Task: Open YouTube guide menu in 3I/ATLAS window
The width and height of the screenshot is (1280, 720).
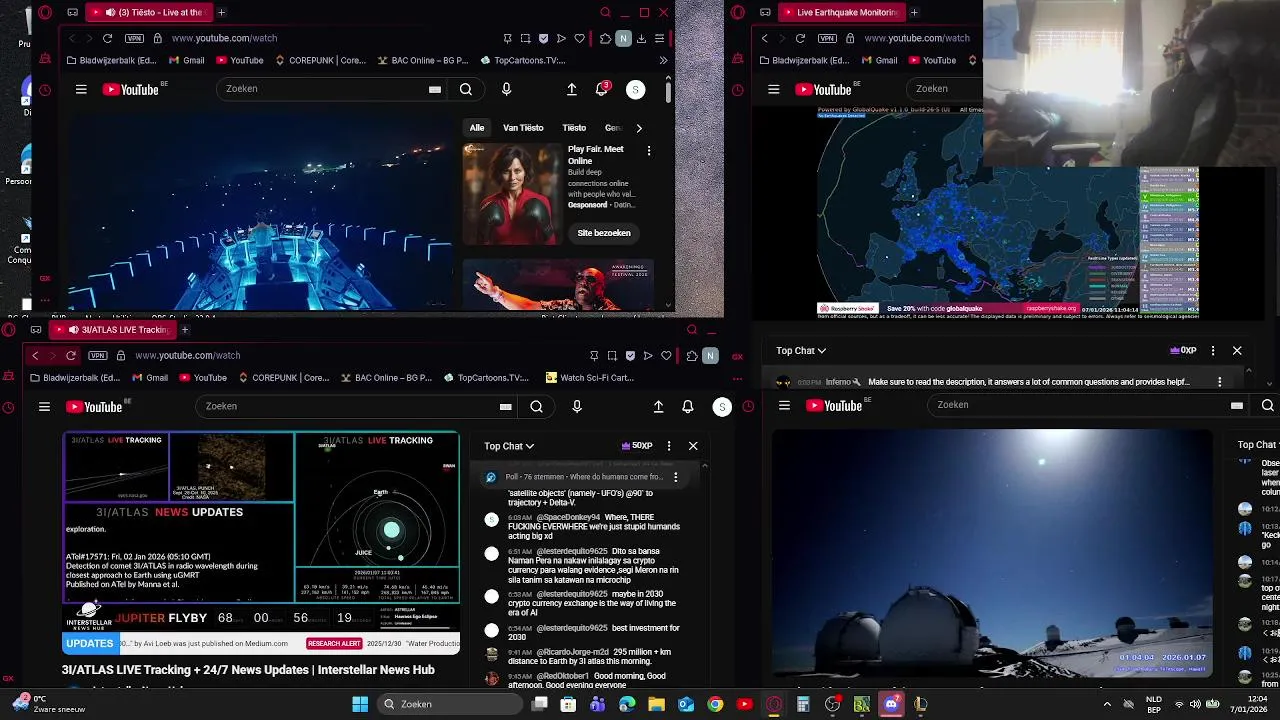Action: tap(44, 406)
